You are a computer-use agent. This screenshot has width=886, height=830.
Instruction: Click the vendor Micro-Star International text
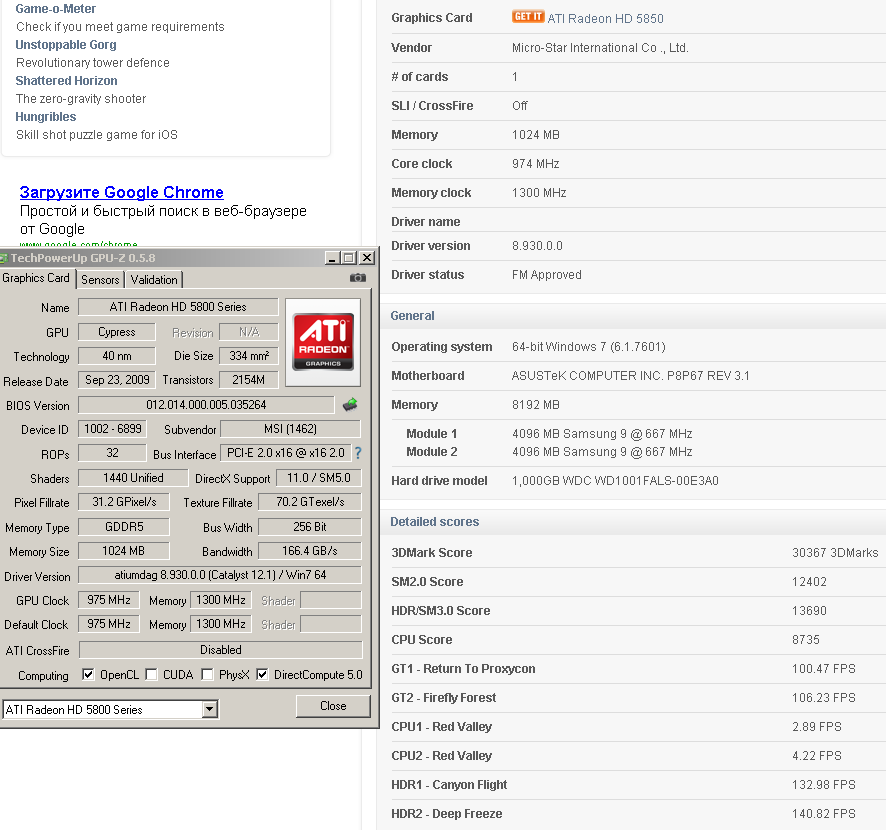(x=600, y=47)
